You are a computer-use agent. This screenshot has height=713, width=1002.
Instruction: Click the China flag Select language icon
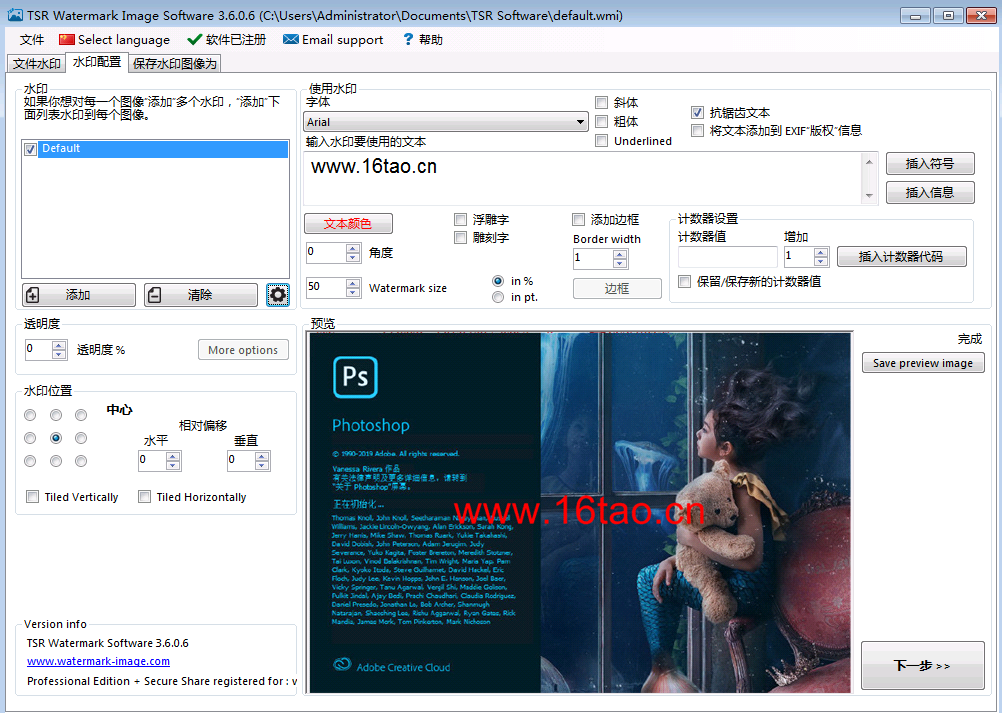coord(67,39)
